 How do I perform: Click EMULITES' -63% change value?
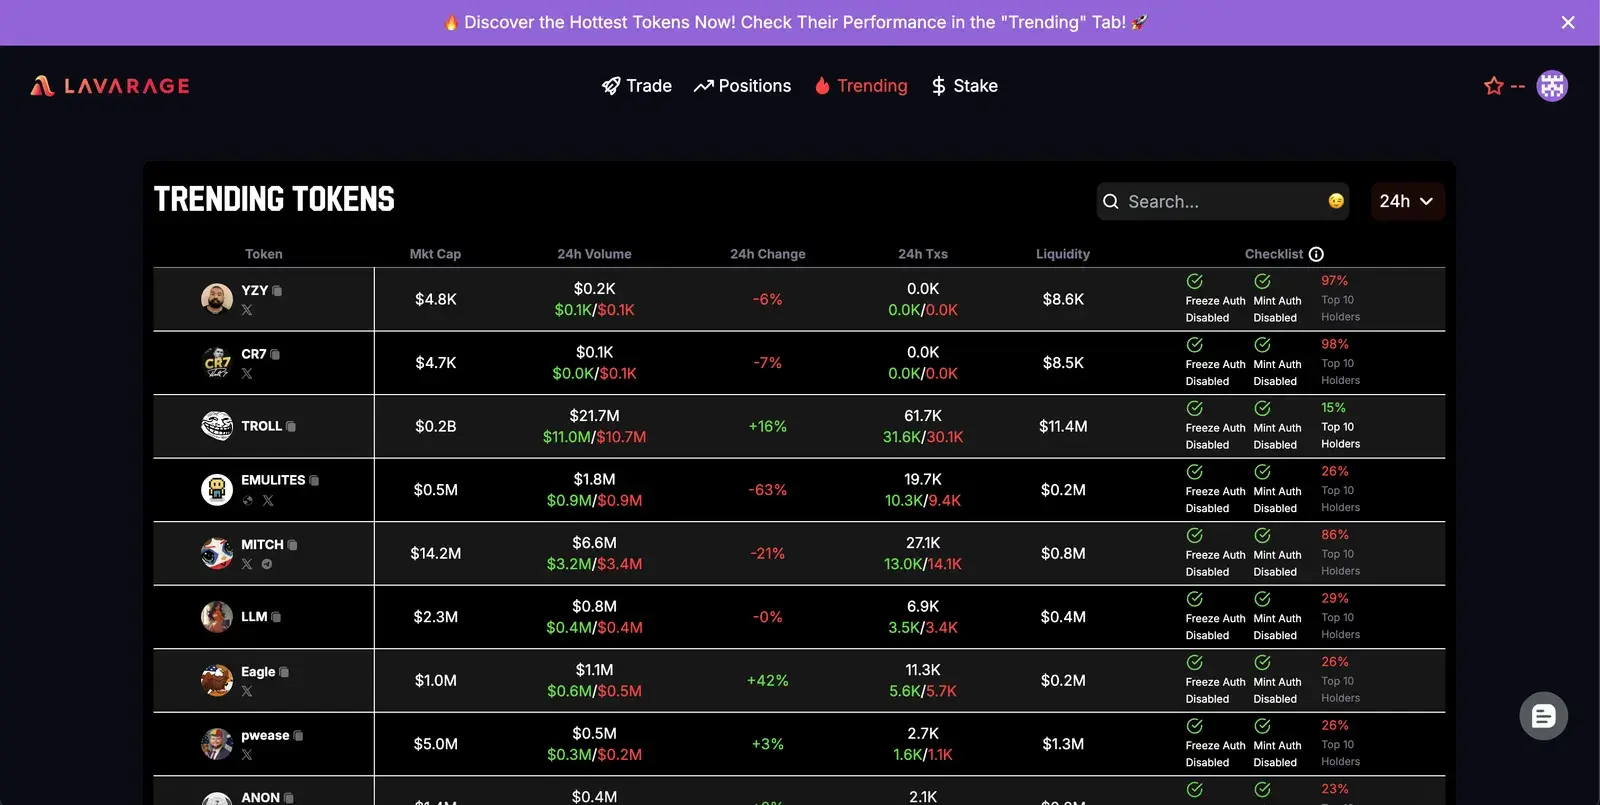(x=768, y=490)
